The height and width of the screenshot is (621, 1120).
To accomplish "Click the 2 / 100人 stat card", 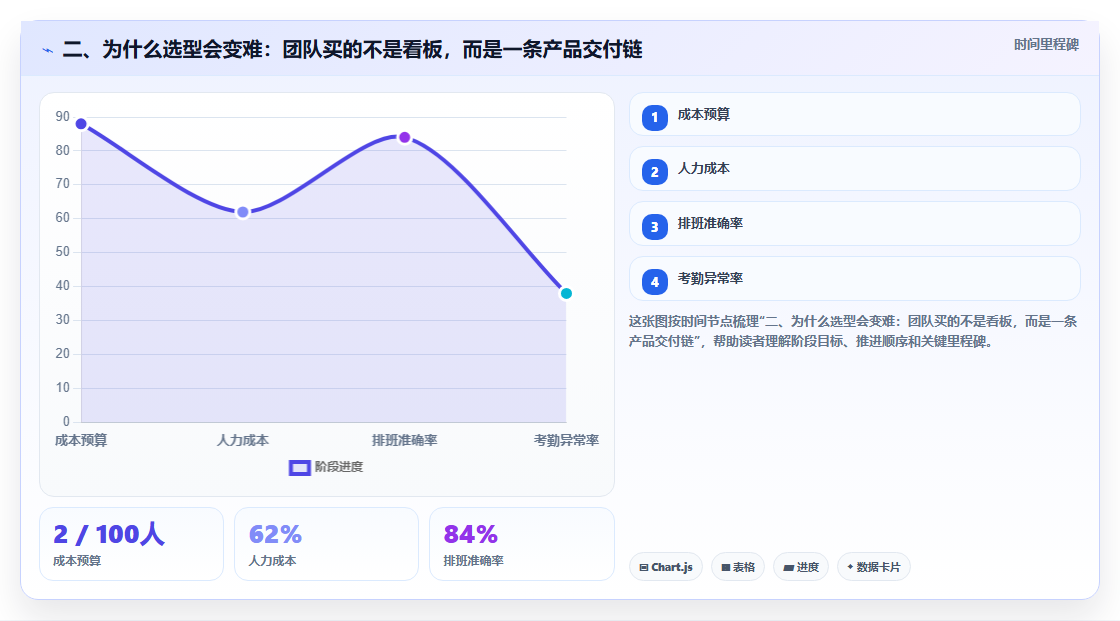I will coord(131,544).
